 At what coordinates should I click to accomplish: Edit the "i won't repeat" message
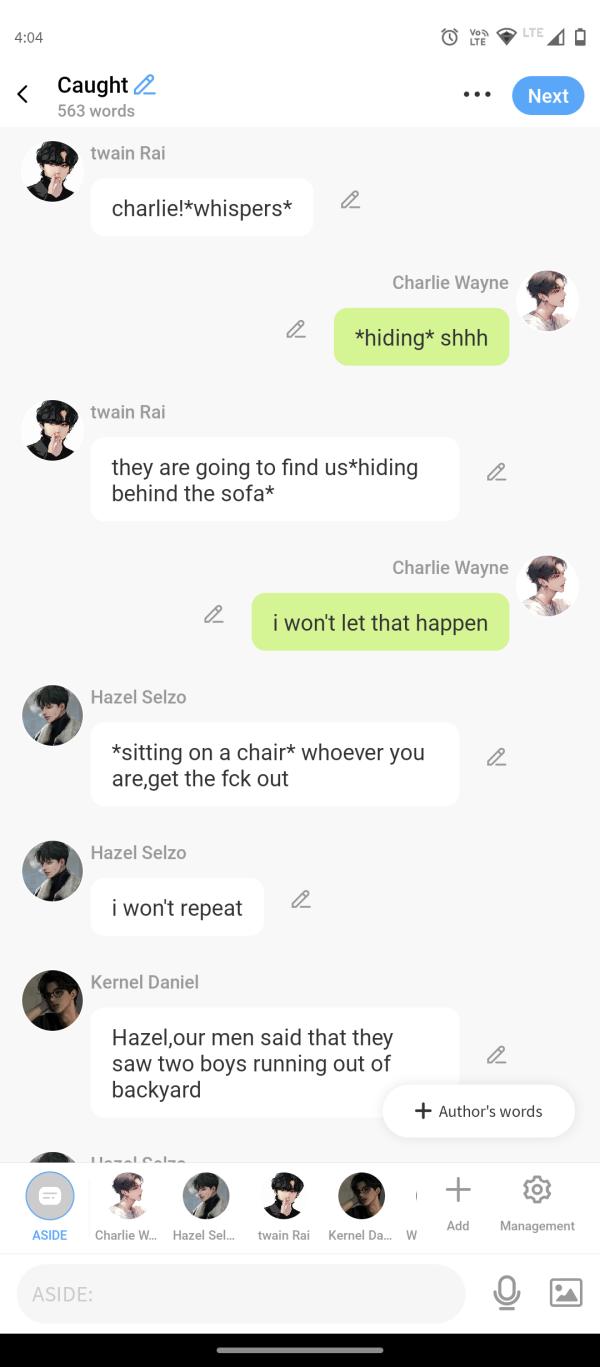301,900
